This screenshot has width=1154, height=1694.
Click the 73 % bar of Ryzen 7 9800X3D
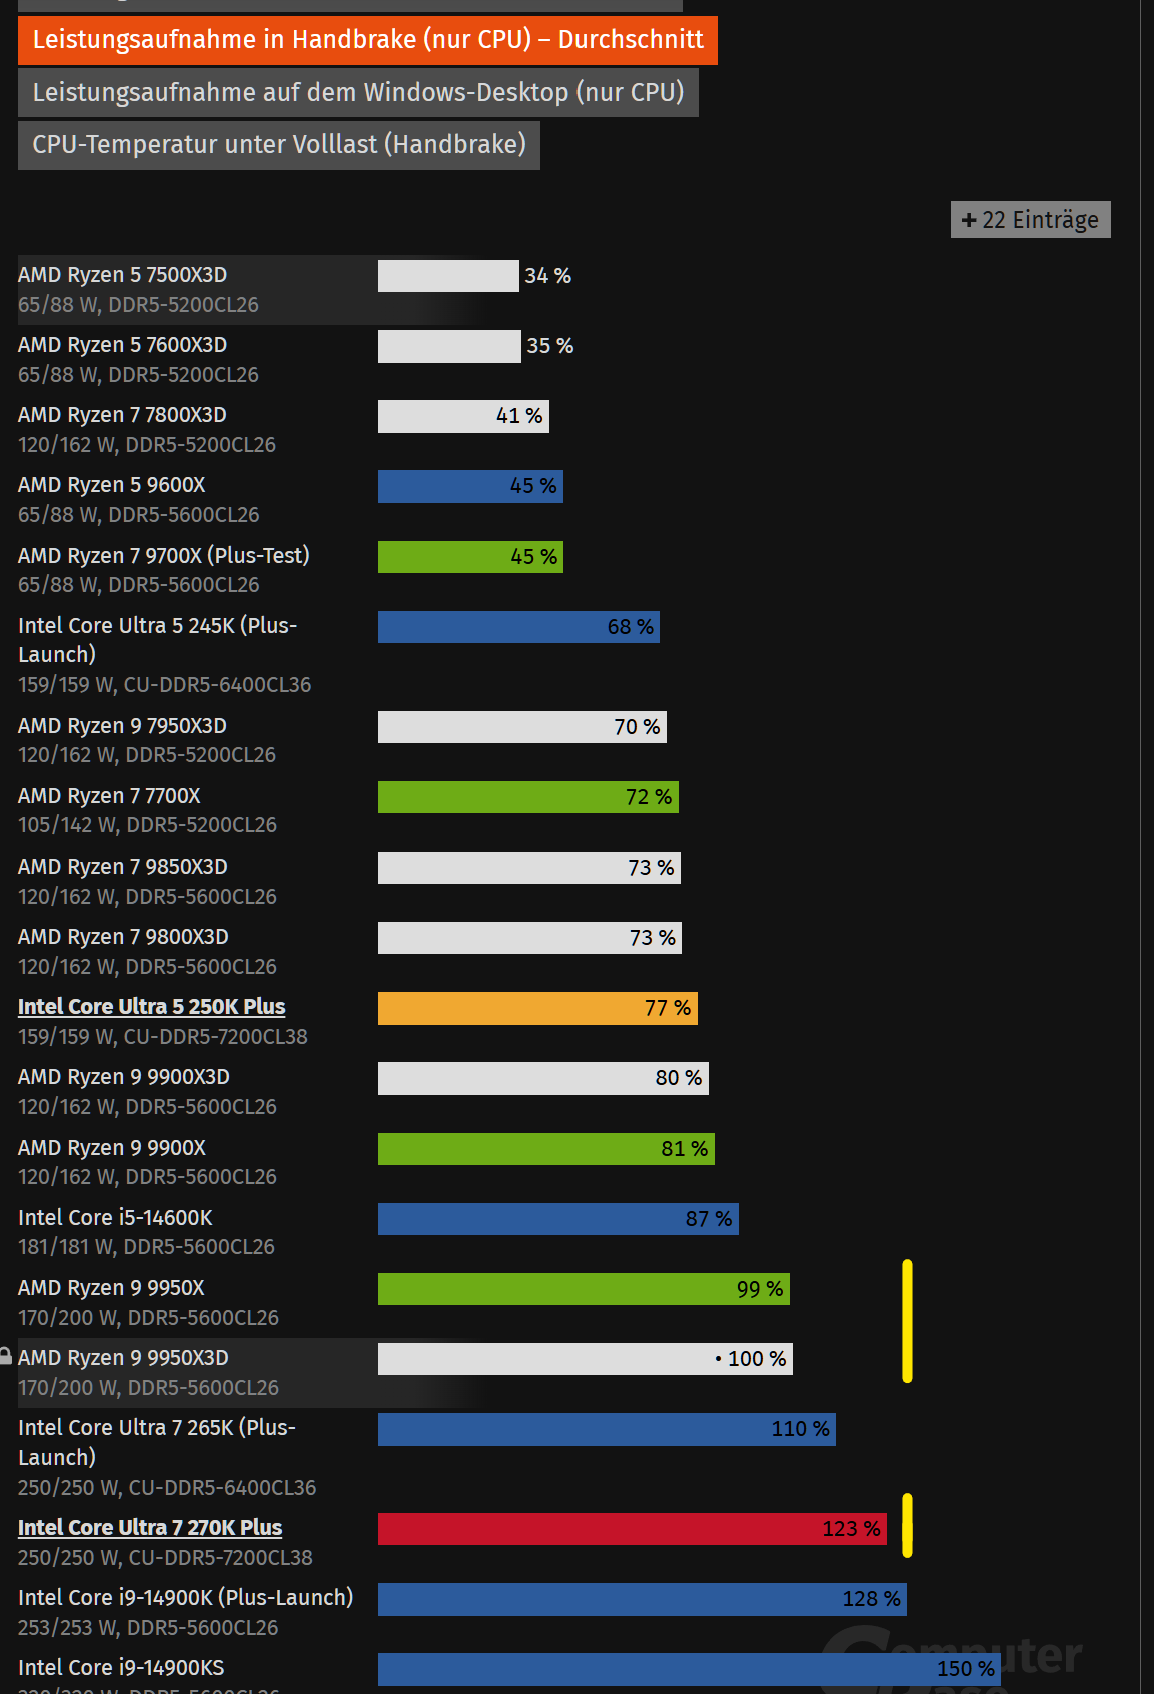point(530,938)
